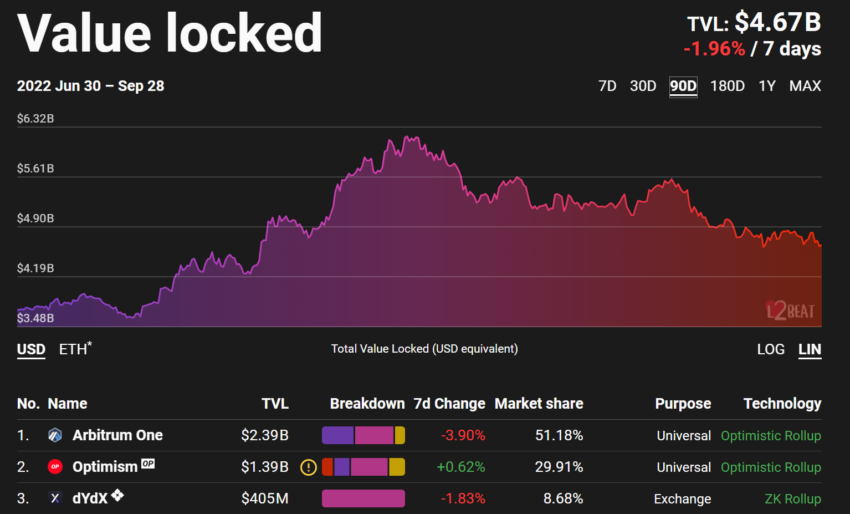Image resolution: width=850 pixels, height=514 pixels.
Task: Show the MAX time range
Action: pyautogui.click(x=805, y=86)
